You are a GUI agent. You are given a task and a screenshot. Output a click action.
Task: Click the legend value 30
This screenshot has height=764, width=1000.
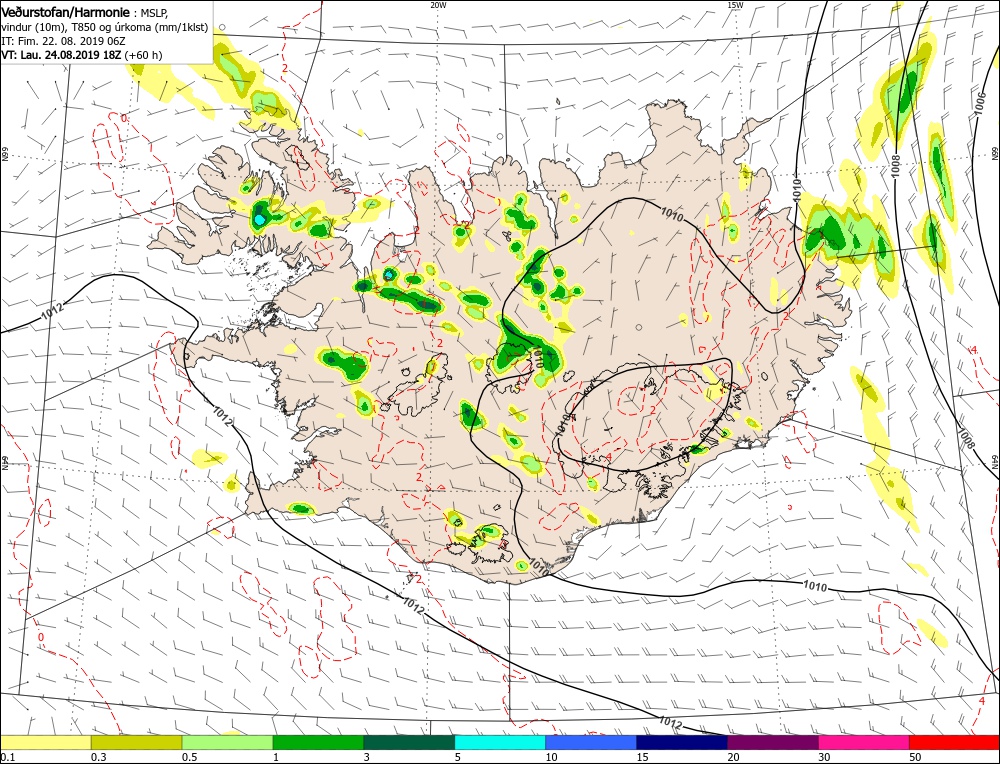[824, 757]
